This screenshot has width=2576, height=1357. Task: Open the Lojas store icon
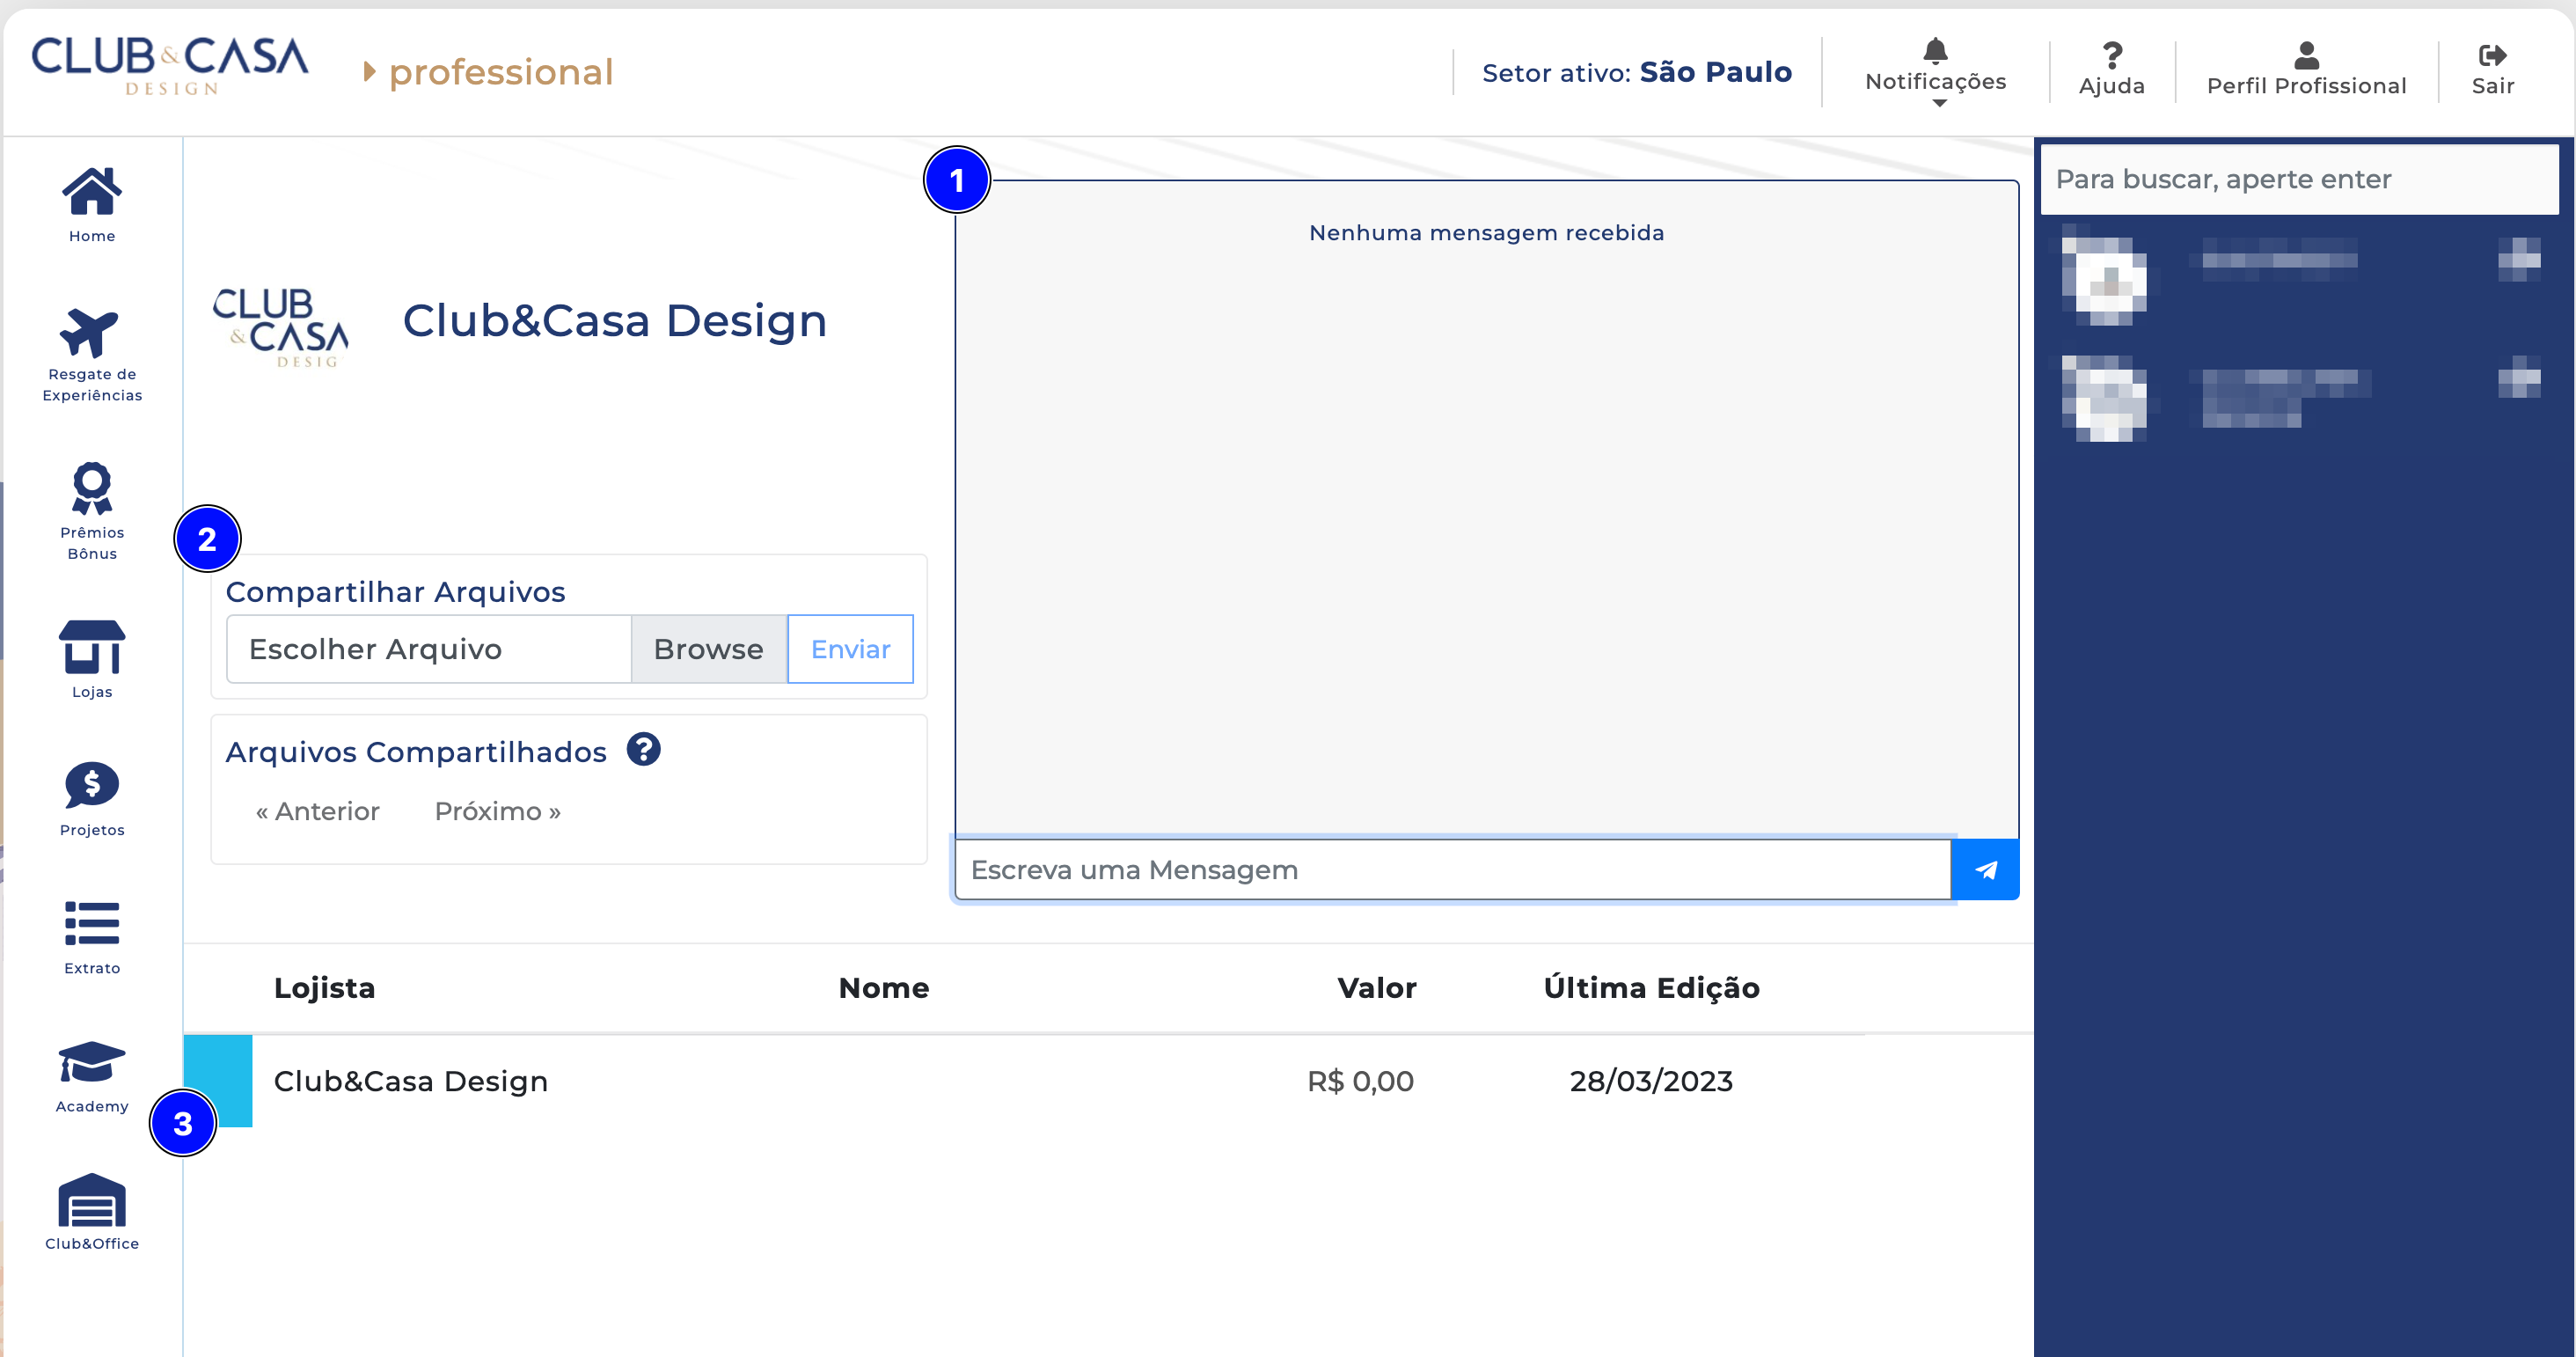pyautogui.click(x=92, y=647)
